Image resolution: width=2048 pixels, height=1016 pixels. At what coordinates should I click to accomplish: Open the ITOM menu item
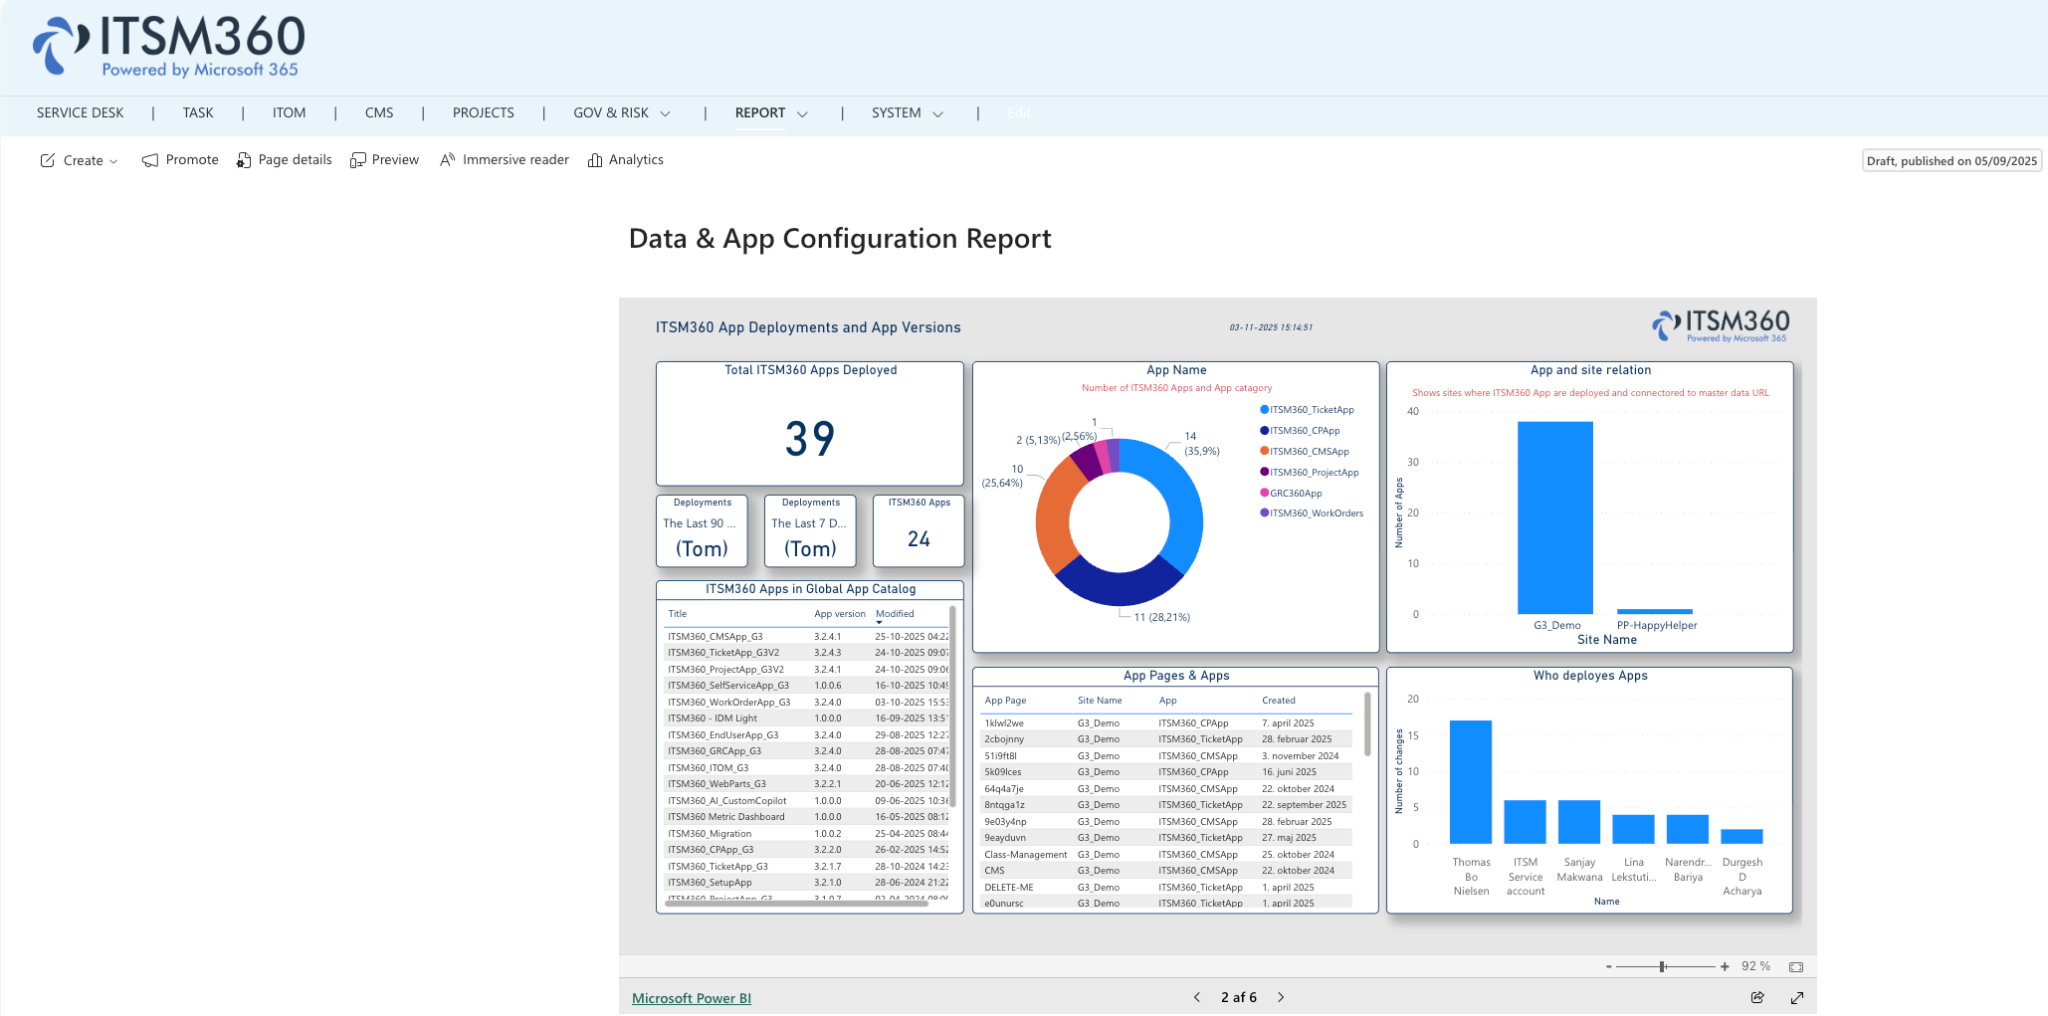click(289, 113)
